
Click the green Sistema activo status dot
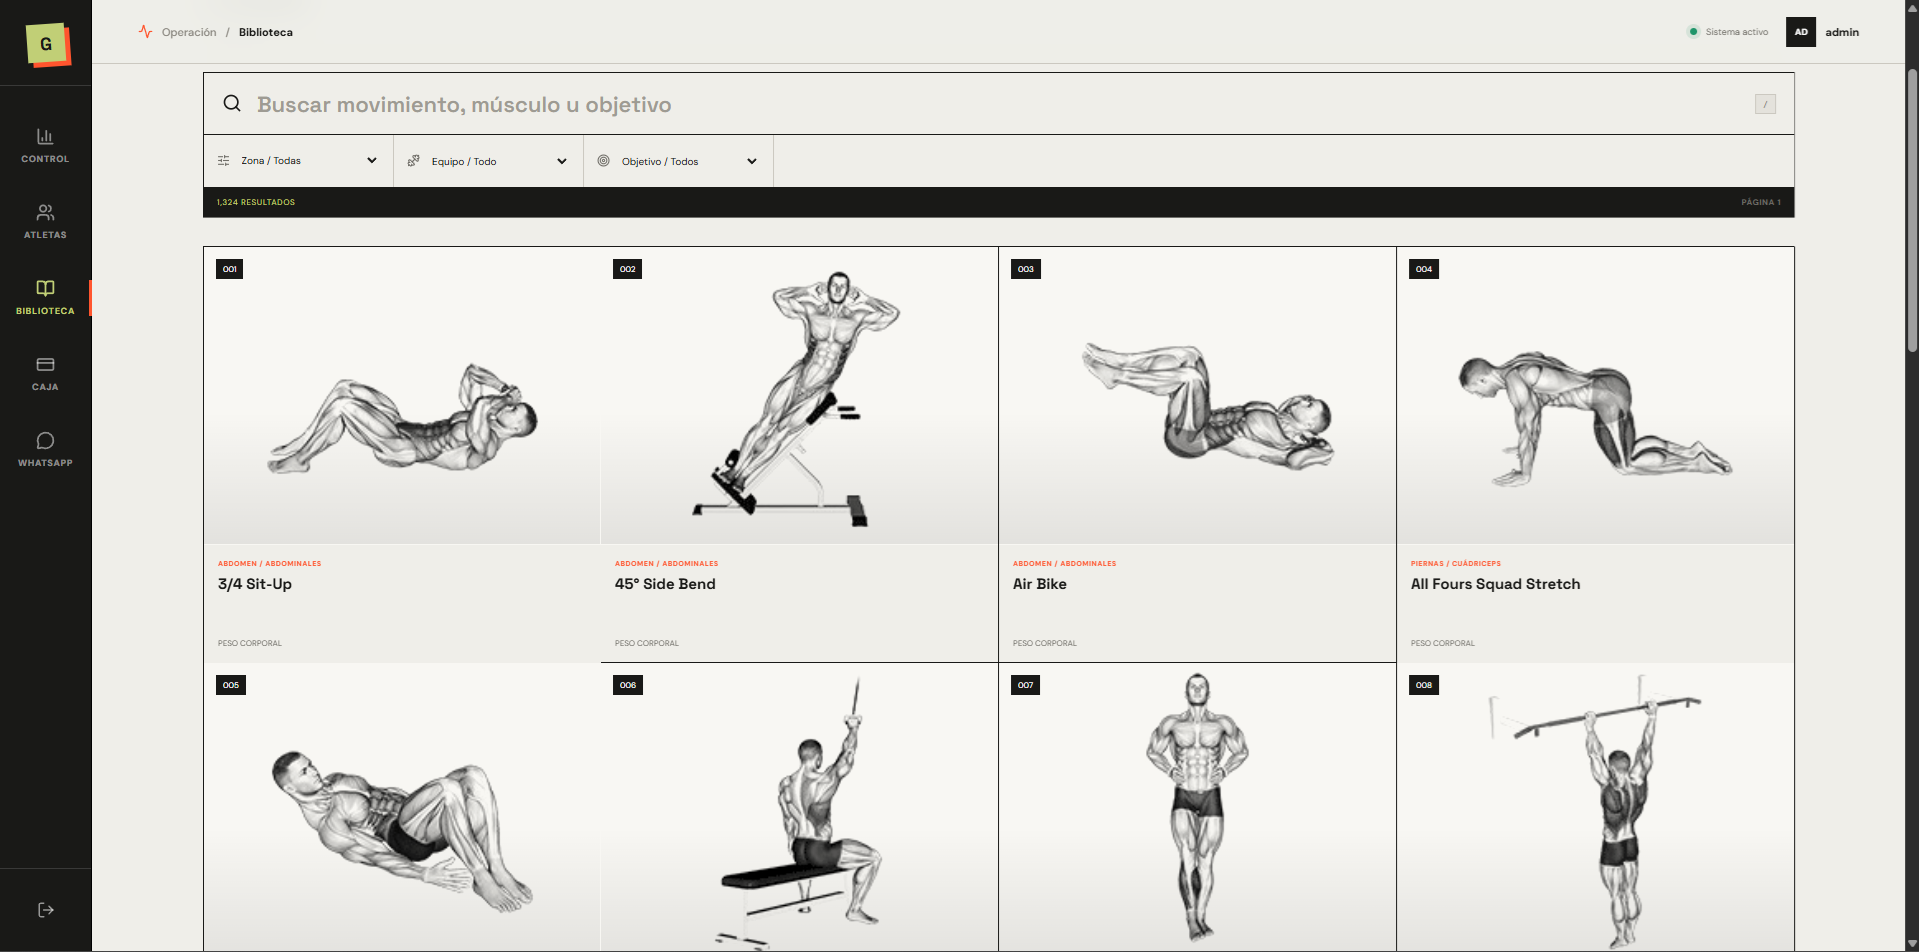1693,32
